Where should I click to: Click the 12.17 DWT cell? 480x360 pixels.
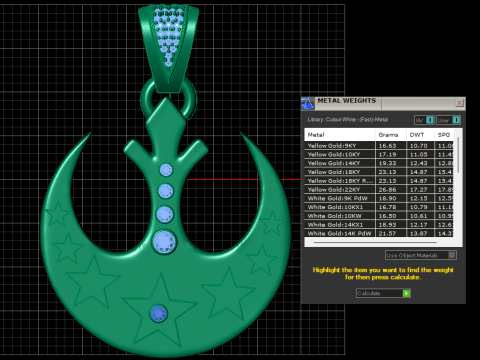[419, 225]
